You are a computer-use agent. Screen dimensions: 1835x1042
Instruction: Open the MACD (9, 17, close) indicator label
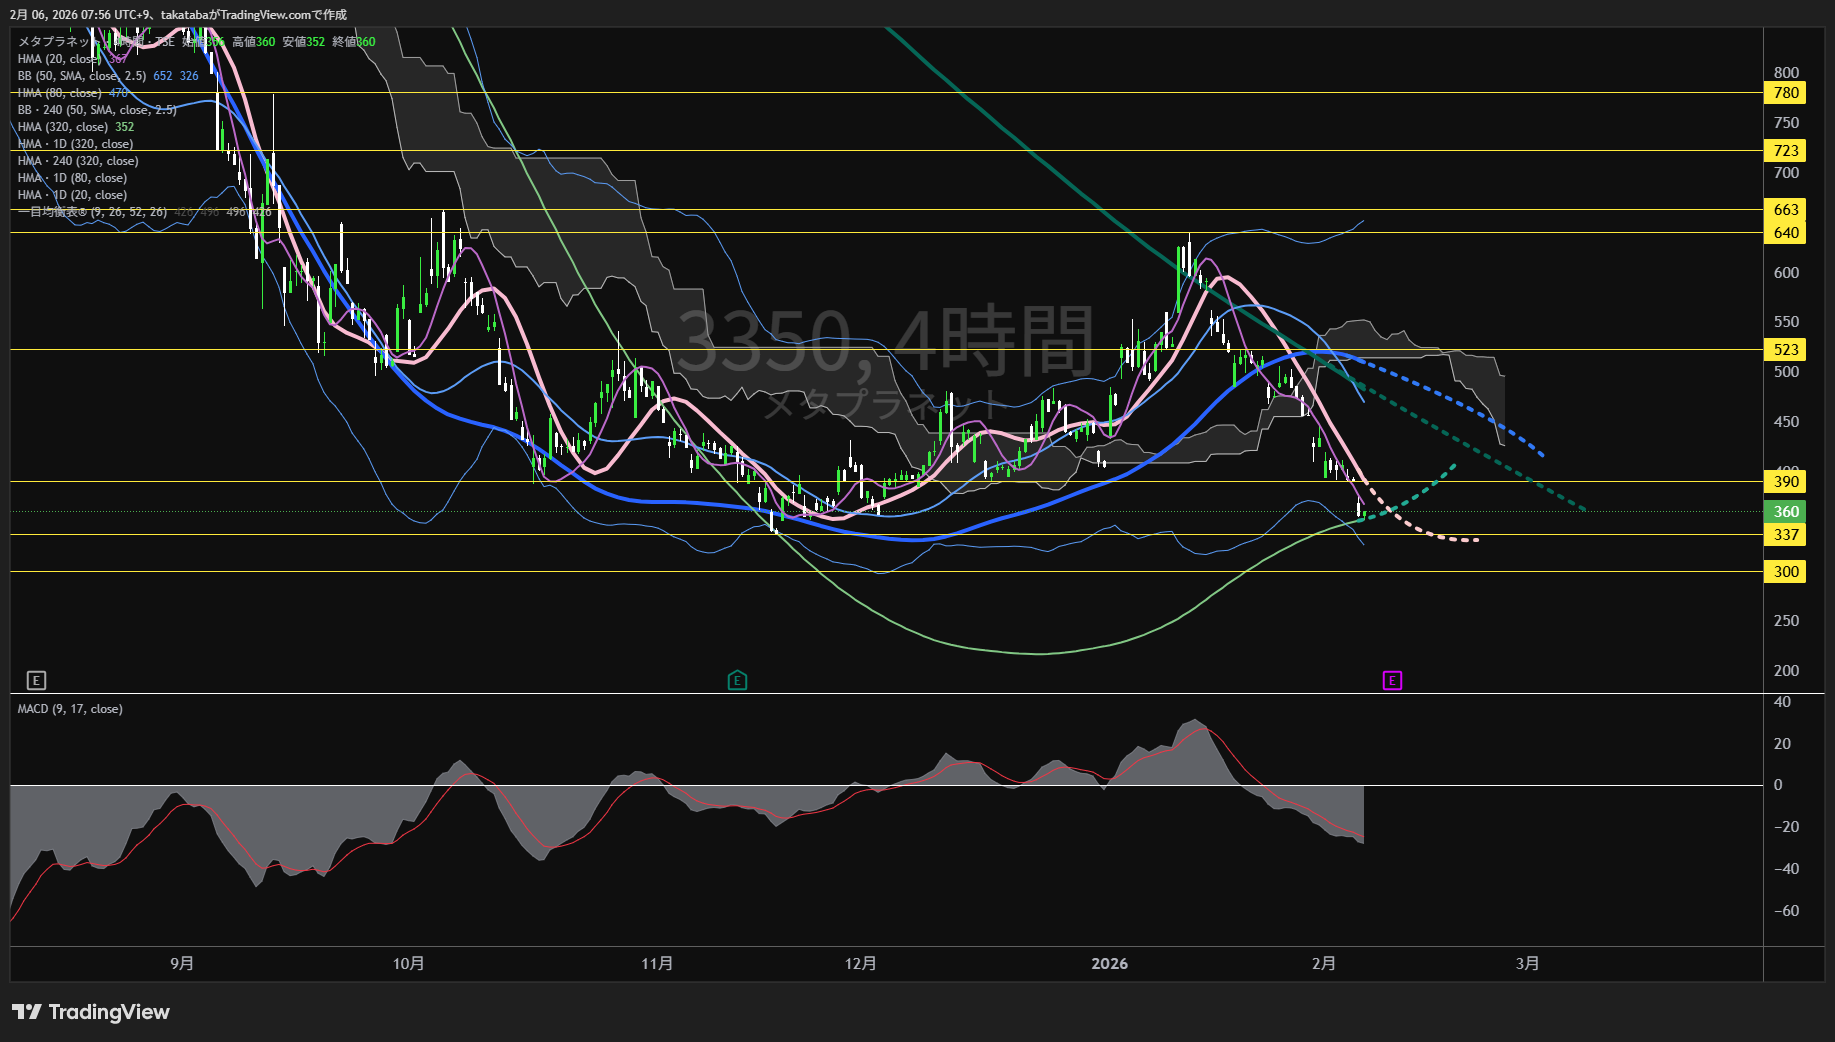70,709
